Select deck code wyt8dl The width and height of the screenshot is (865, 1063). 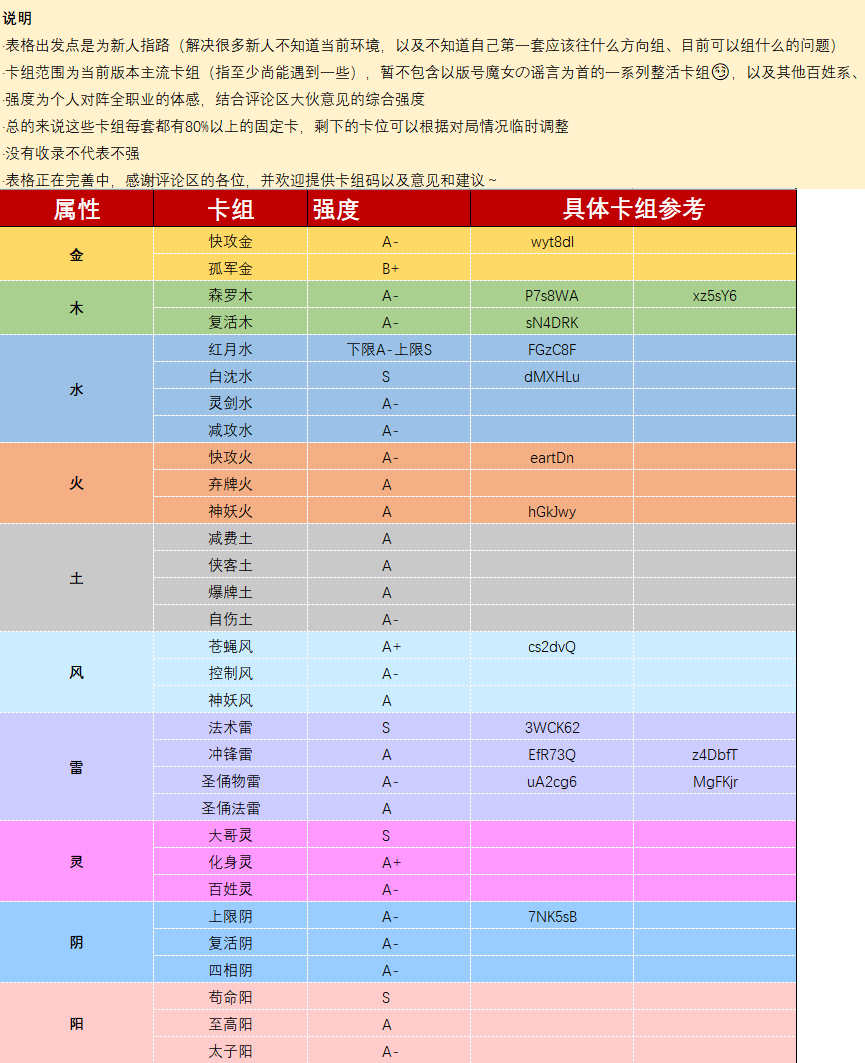pos(552,242)
